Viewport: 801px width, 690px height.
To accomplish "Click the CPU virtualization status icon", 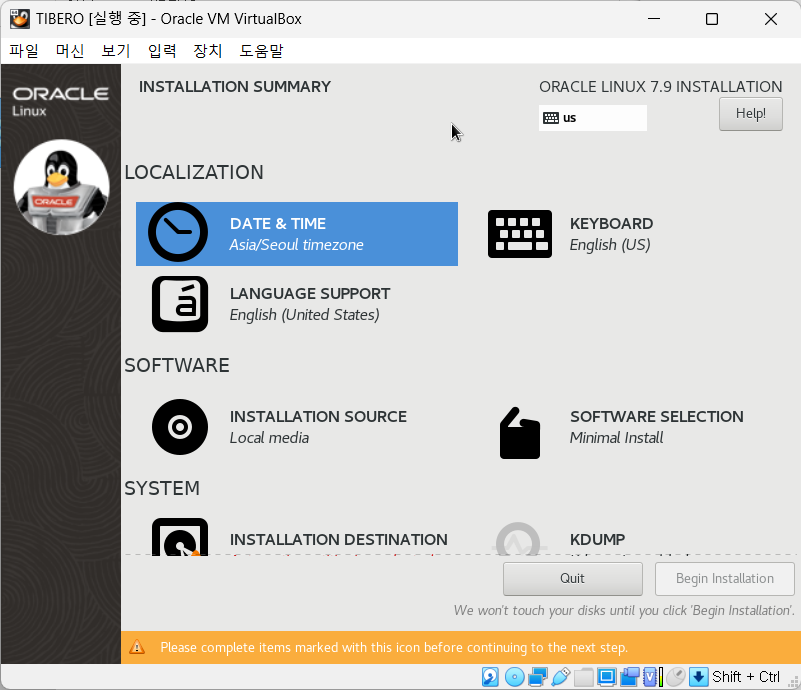I will point(652,677).
